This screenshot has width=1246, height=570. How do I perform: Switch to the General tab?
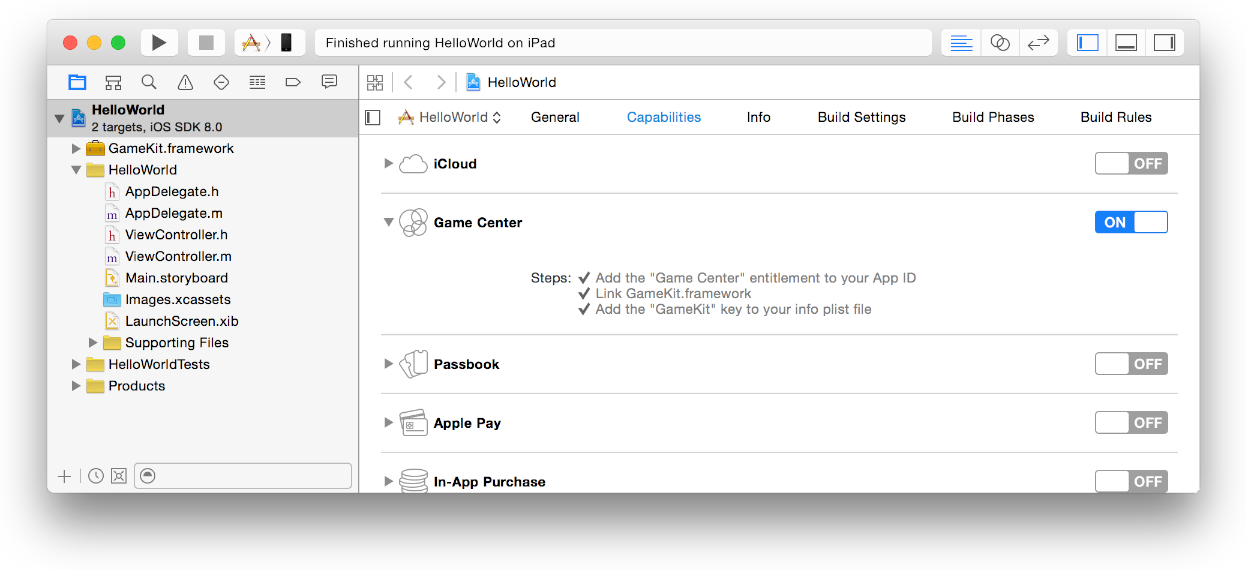coord(555,117)
